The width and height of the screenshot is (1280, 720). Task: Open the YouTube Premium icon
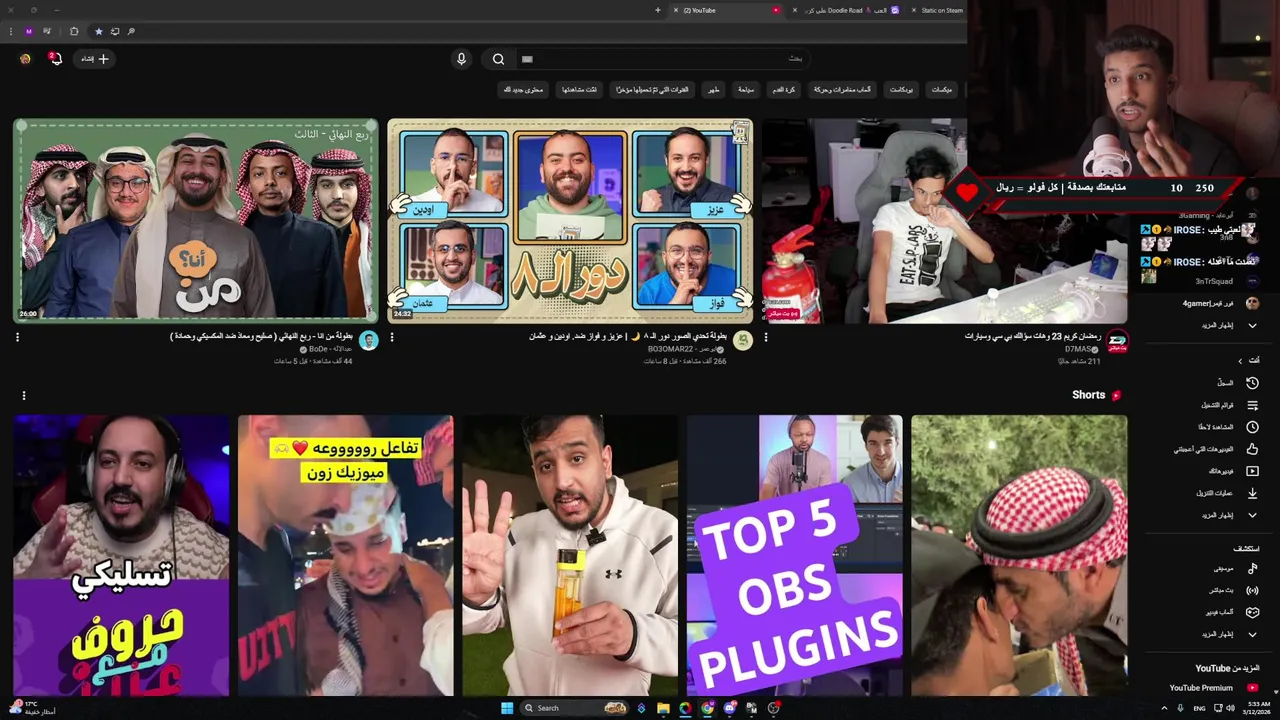(x=1252, y=688)
